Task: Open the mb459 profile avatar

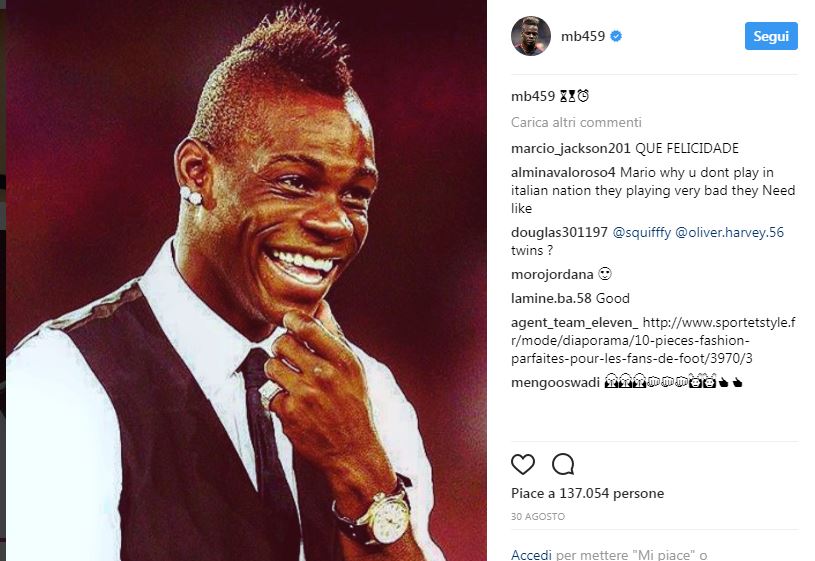Action: pos(531,36)
